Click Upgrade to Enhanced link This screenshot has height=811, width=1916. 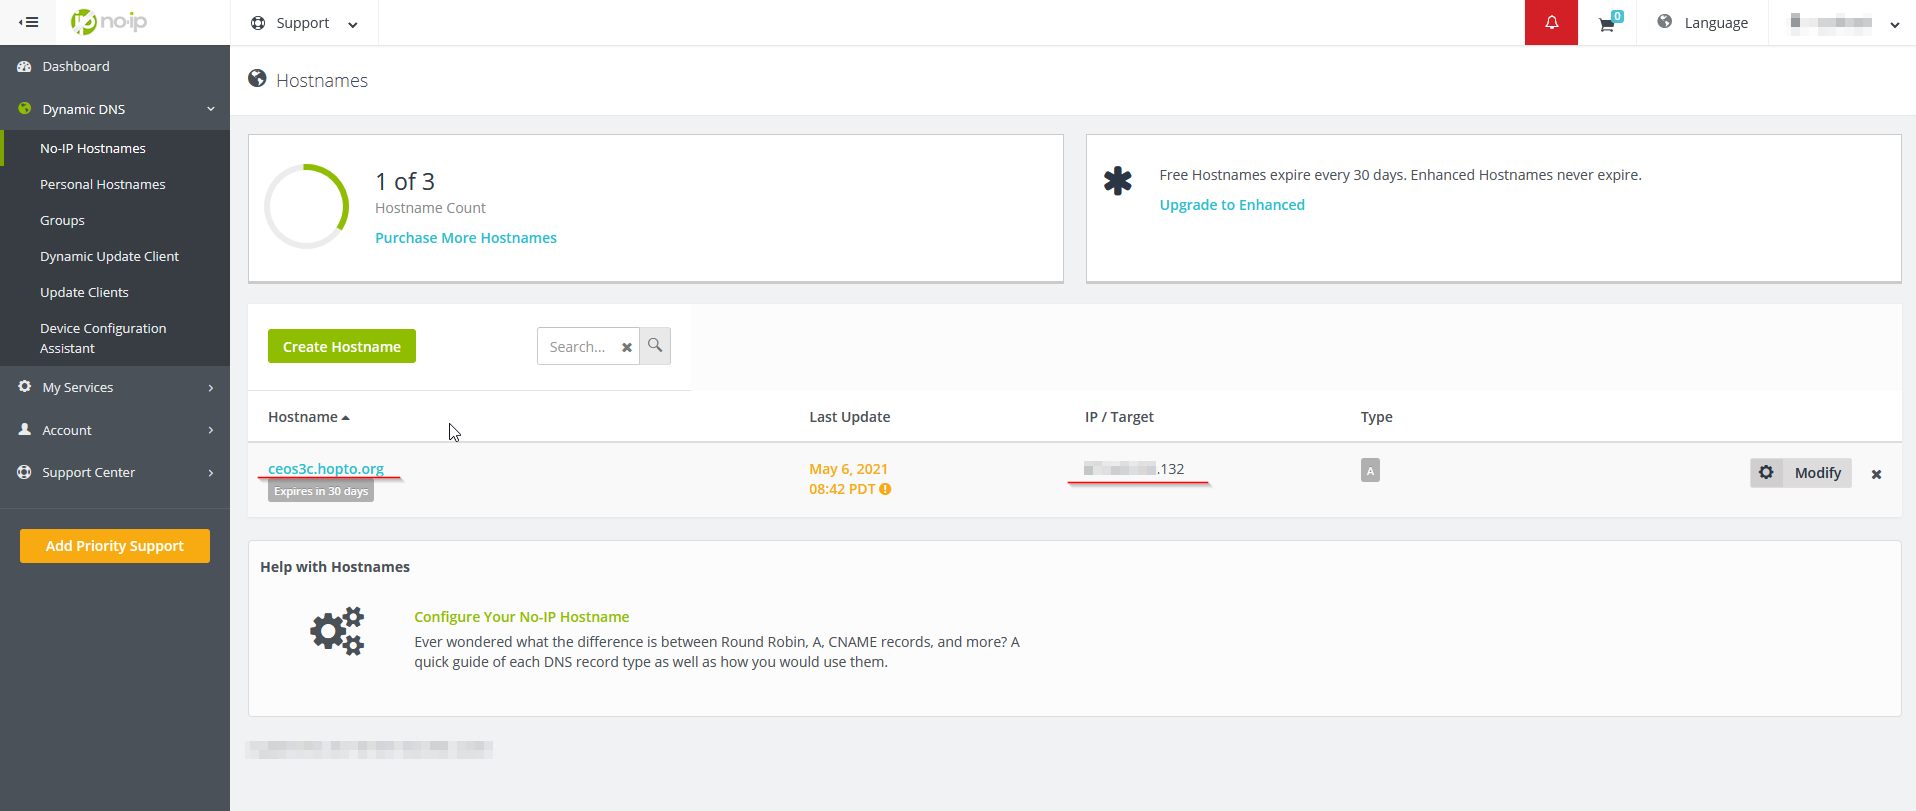point(1232,205)
